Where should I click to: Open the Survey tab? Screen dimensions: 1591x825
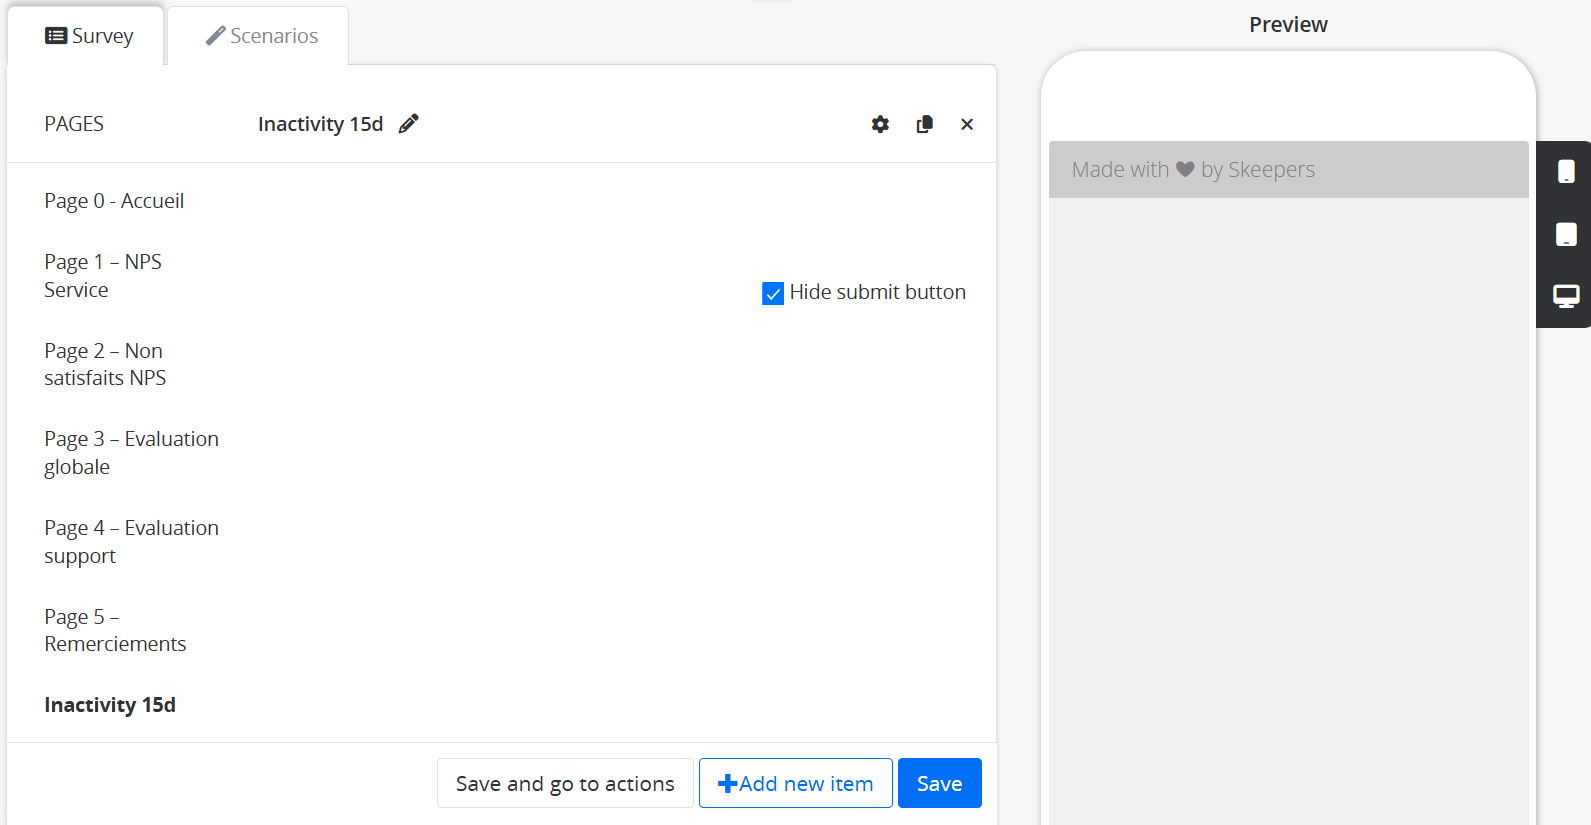[89, 36]
